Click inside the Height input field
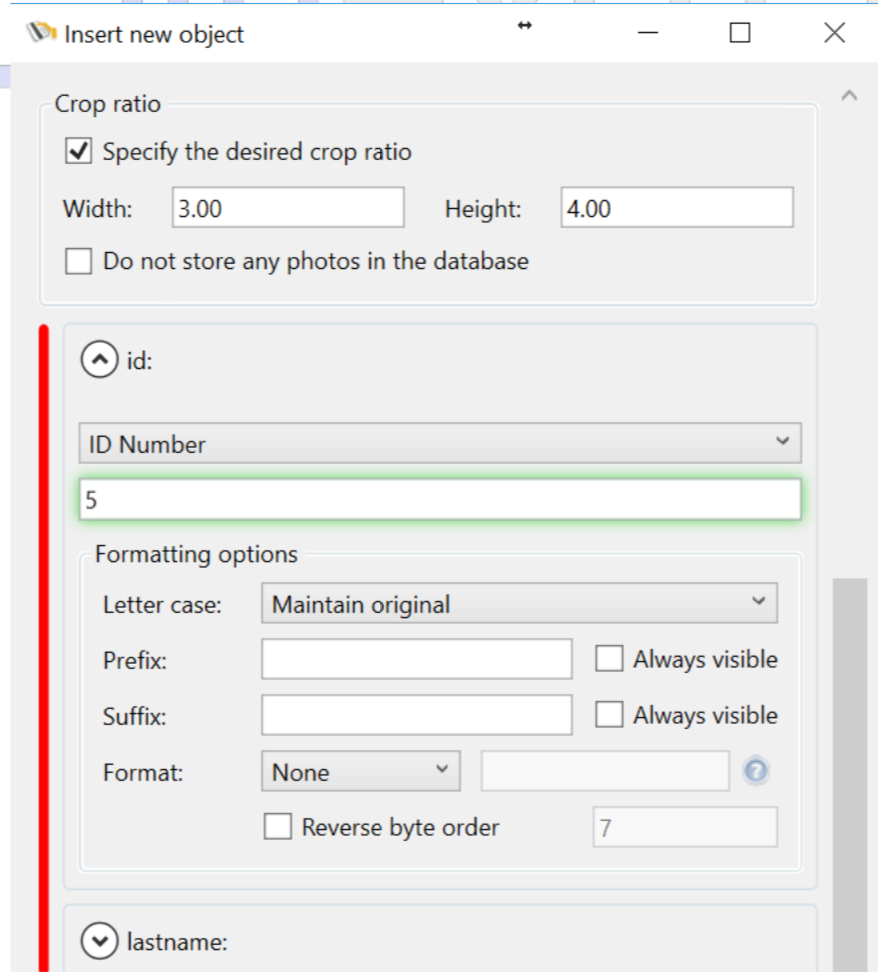Screen dimensions: 878x972 675,207
